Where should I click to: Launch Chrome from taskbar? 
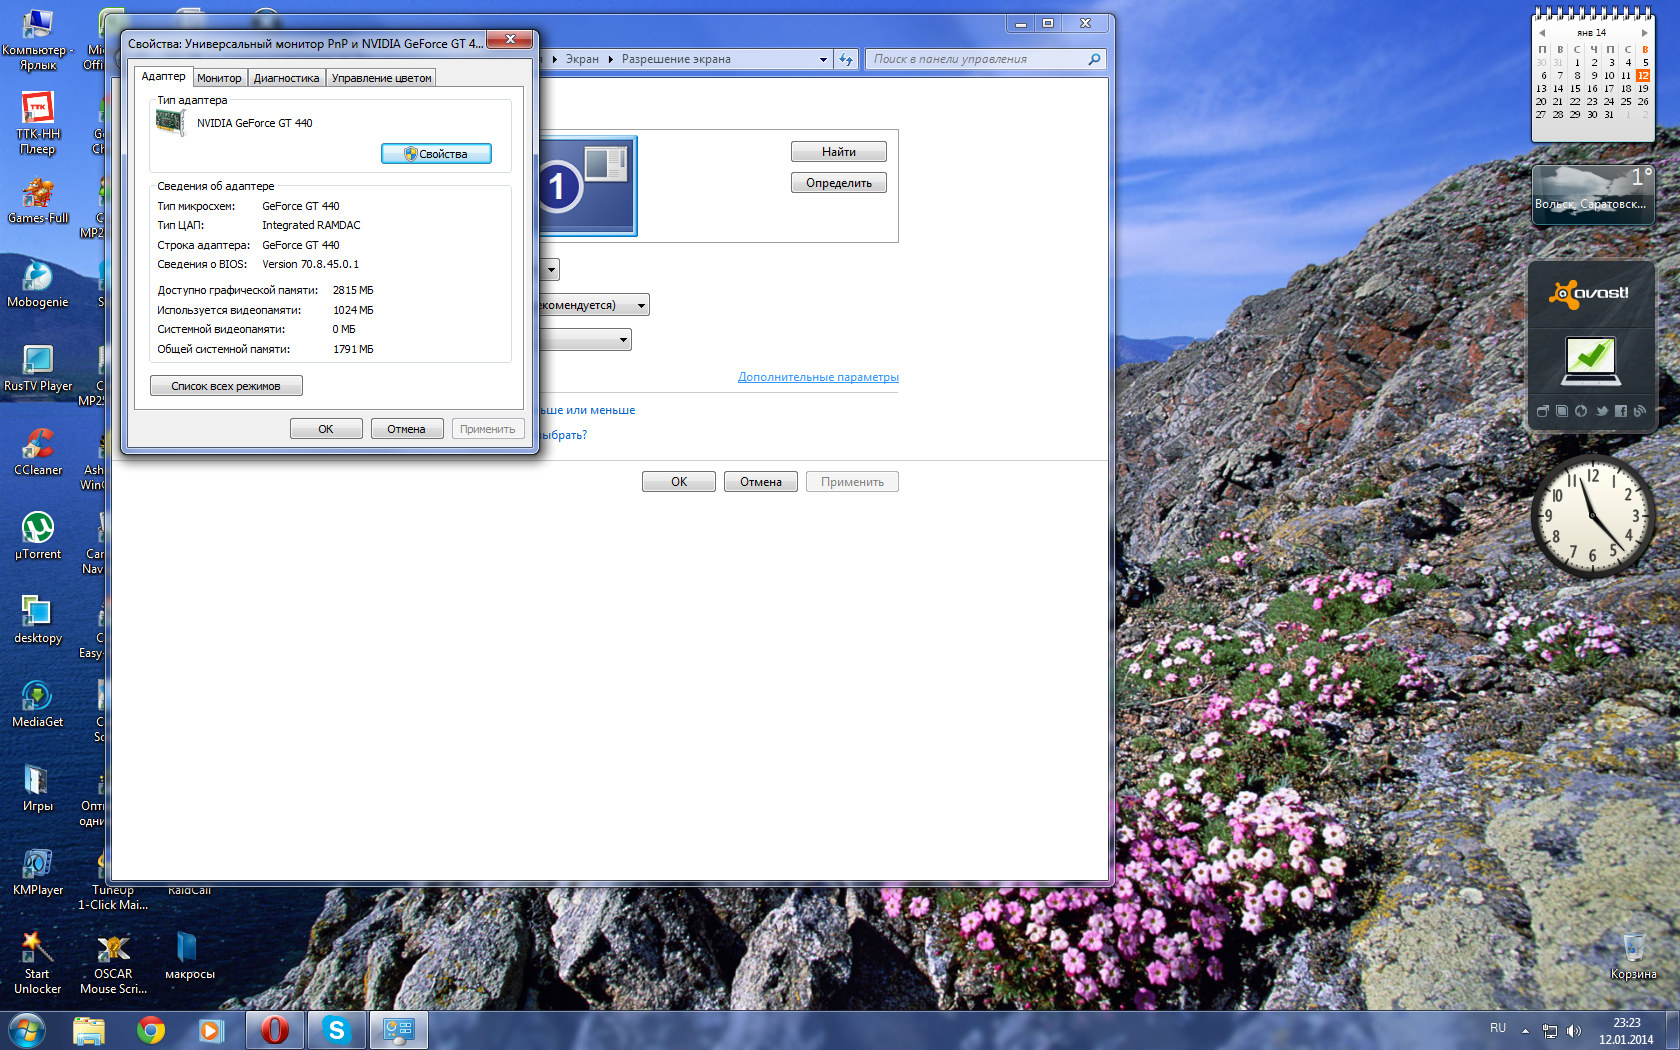[151, 1030]
